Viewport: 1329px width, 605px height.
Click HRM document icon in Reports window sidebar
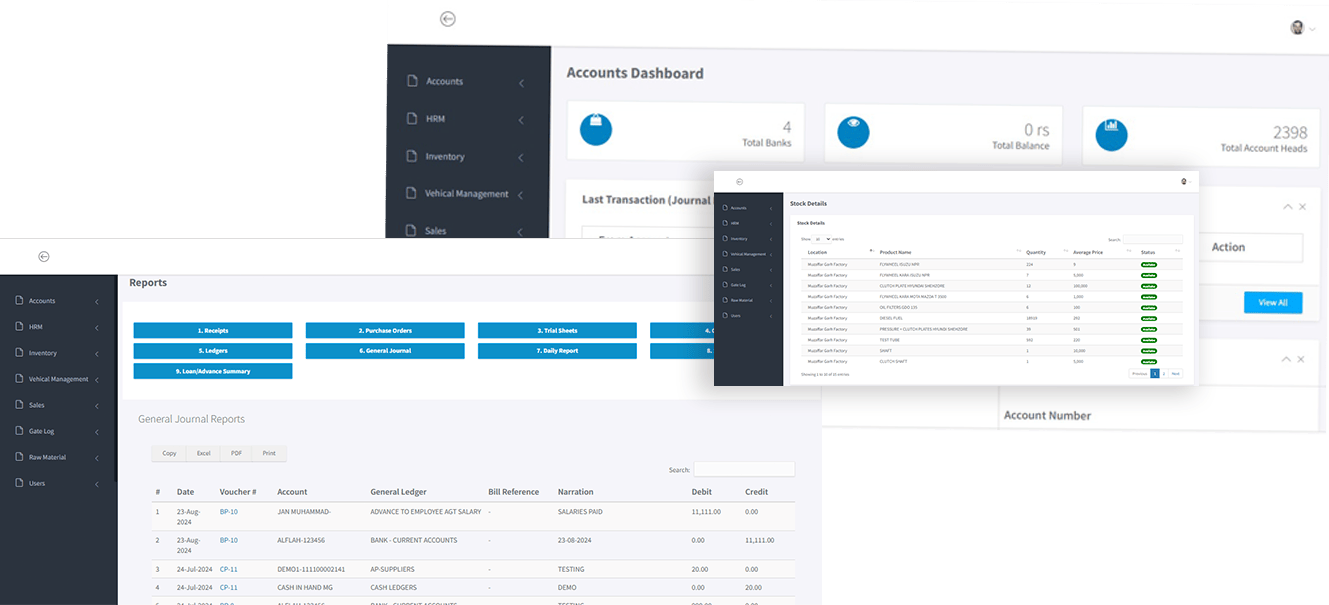pyautogui.click(x=18, y=326)
